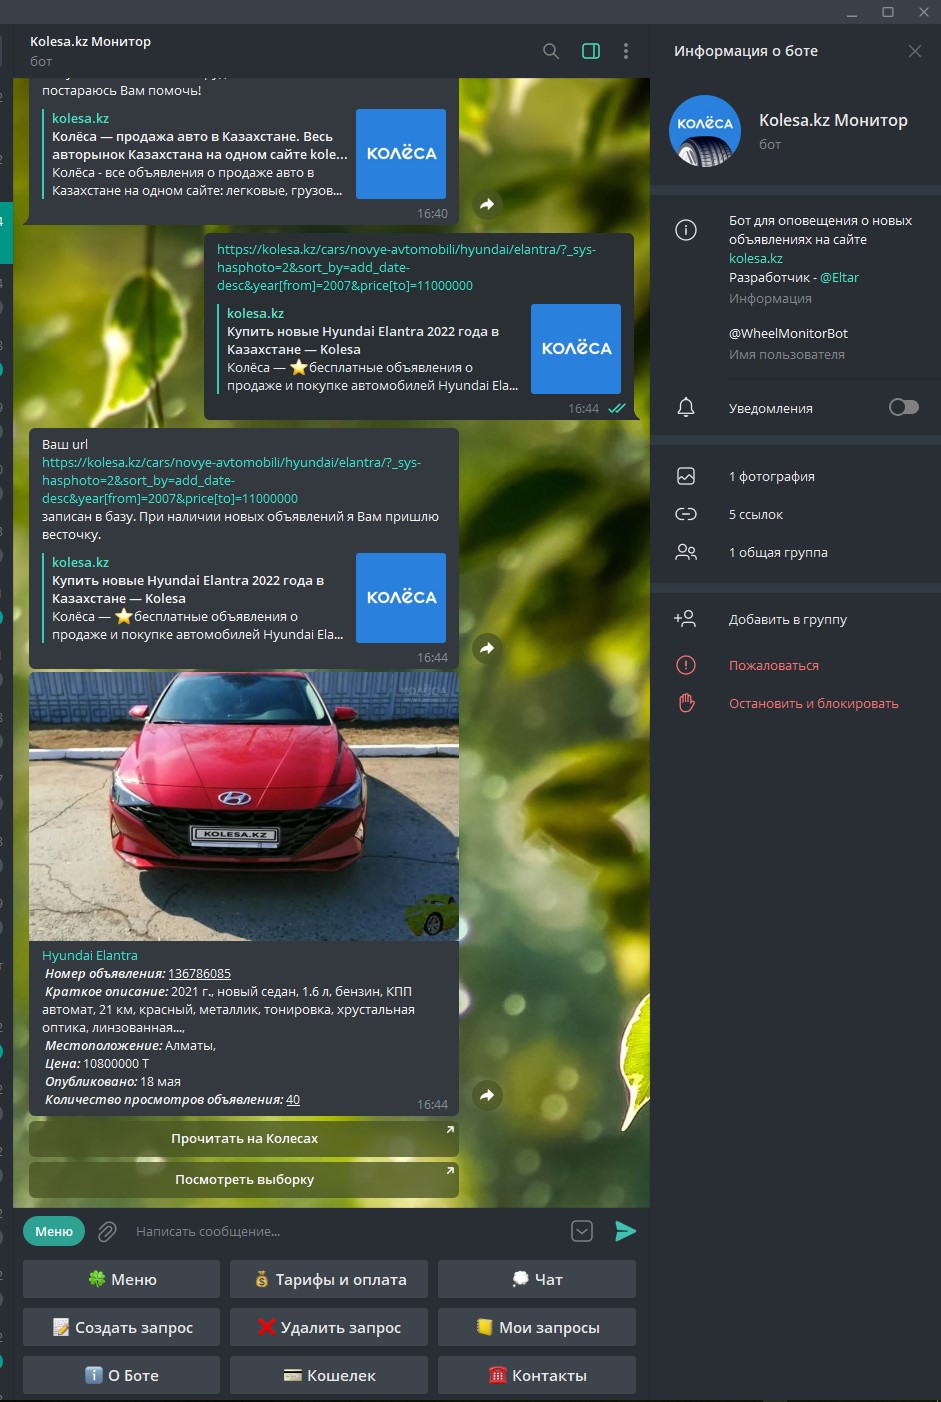This screenshot has height=1402, width=941.
Task: Select 'Тарифы и оплата' keyboard option
Action: point(329,1280)
